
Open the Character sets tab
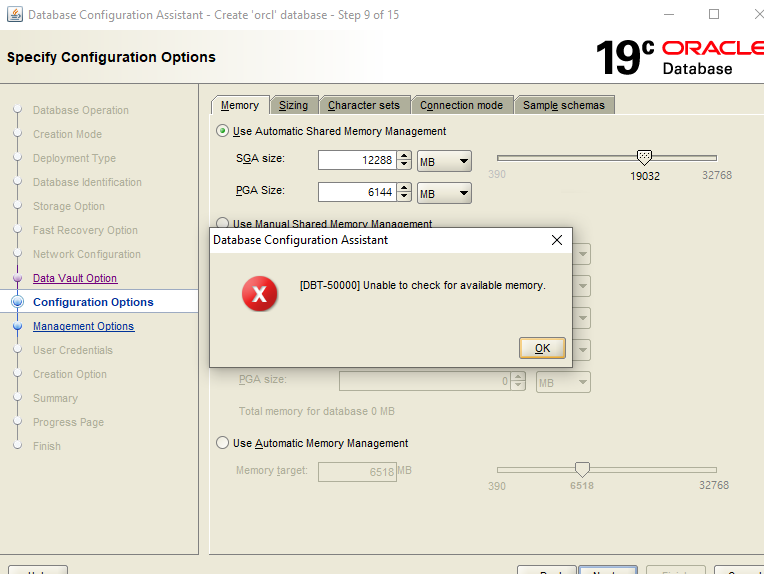pyautogui.click(x=363, y=105)
